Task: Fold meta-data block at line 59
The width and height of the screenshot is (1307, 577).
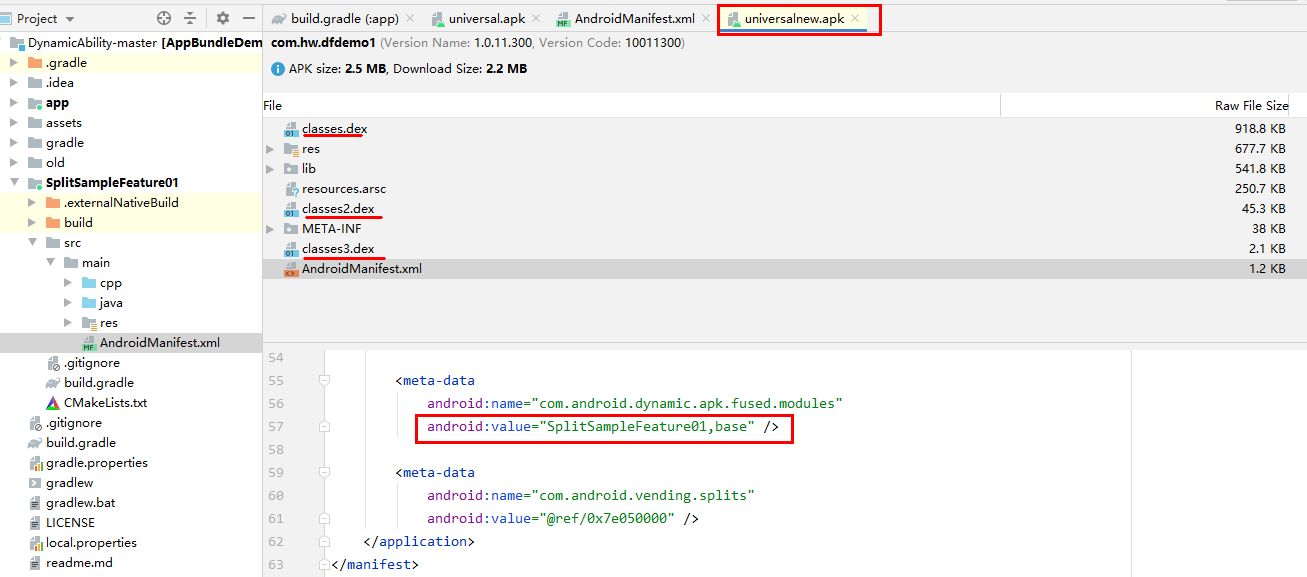Action: [324, 473]
